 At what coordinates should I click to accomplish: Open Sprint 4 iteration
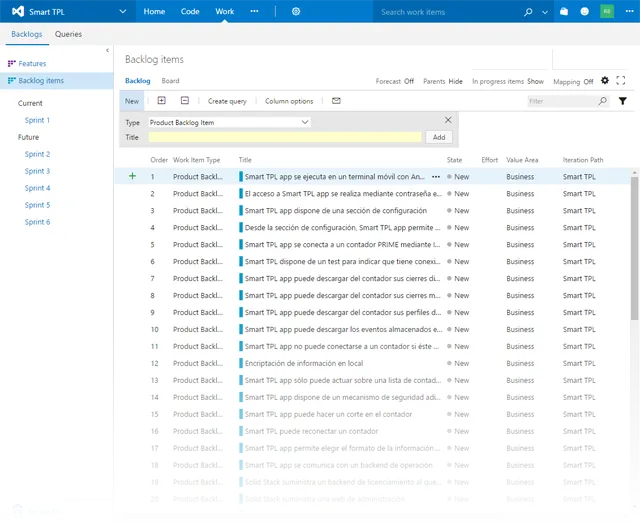coord(37,188)
